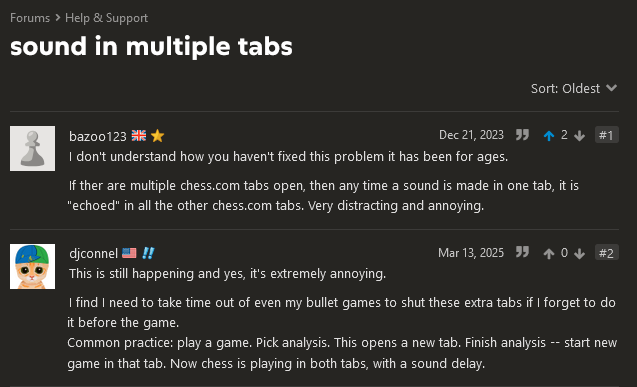Go to Forums in the breadcrumb
This screenshot has height=387, width=637.
click(x=30, y=18)
